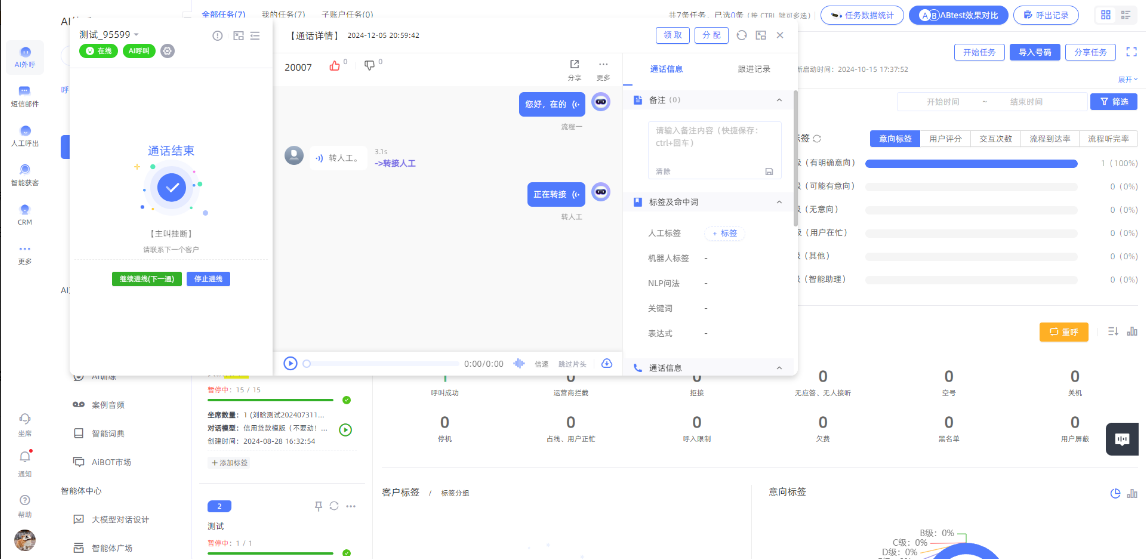This screenshot has height=559, width=1146.
Task: Click the thumbs-down dislike icon
Action: pyautogui.click(x=369, y=66)
